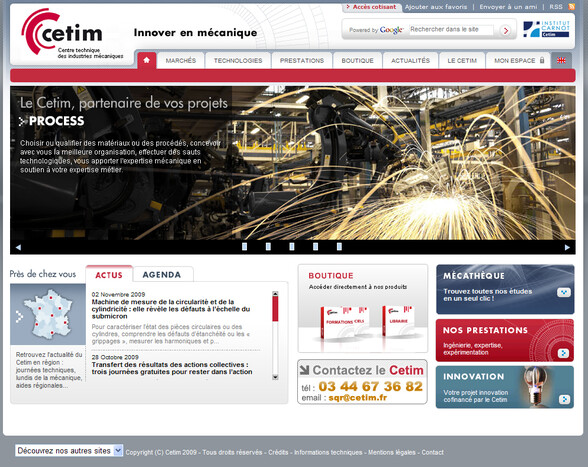The image size is (588, 467).
Task: Open the Nos Prestations banner title
Action: [x=485, y=330]
